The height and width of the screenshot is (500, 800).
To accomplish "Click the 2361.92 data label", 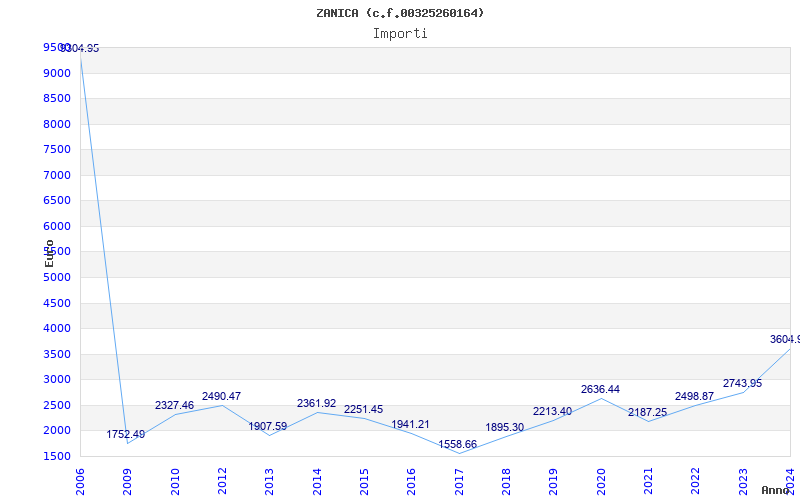I will point(316,404).
